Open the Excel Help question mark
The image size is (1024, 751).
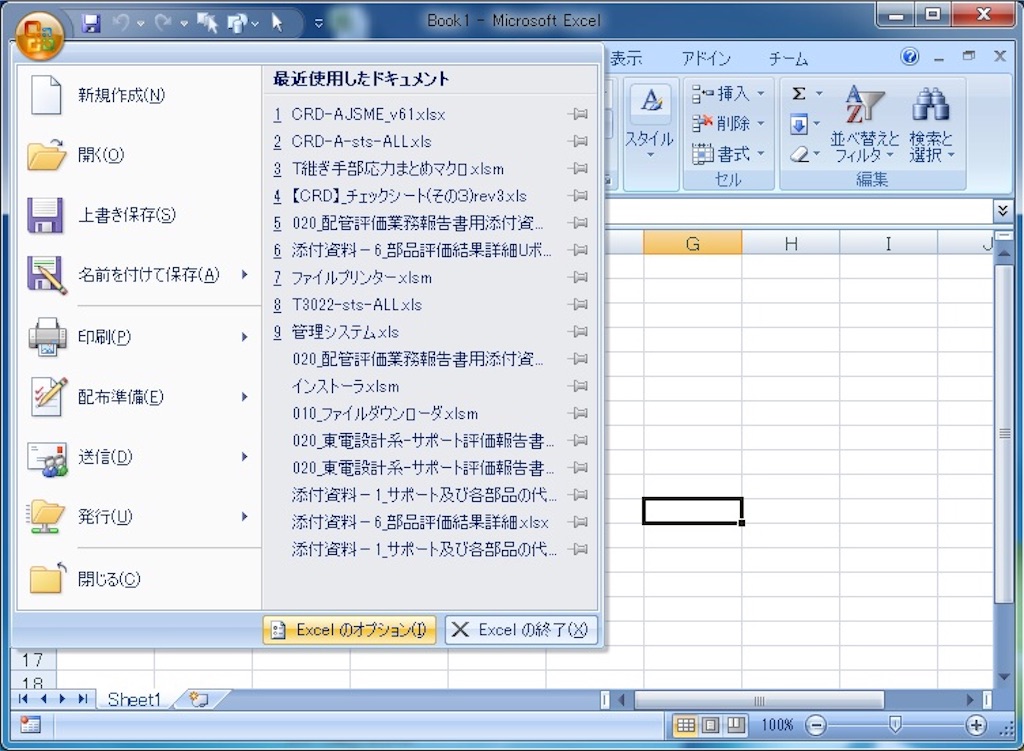click(x=910, y=57)
